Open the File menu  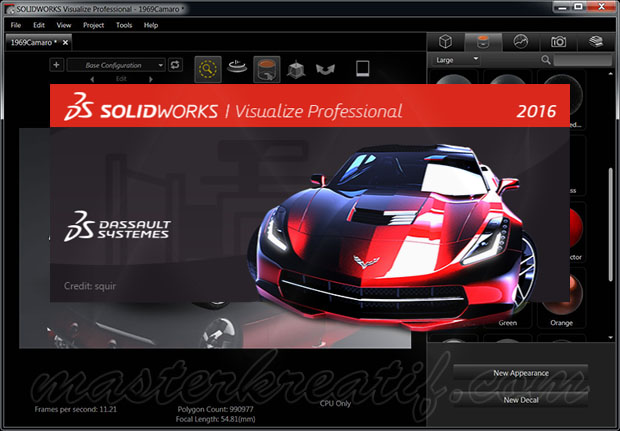16,25
